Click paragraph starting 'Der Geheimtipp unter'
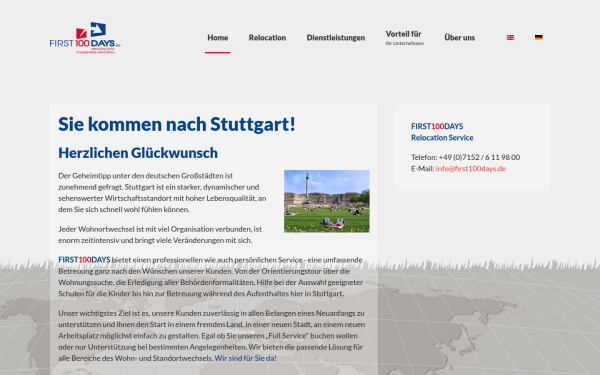This screenshot has width=600, height=375. point(163,192)
